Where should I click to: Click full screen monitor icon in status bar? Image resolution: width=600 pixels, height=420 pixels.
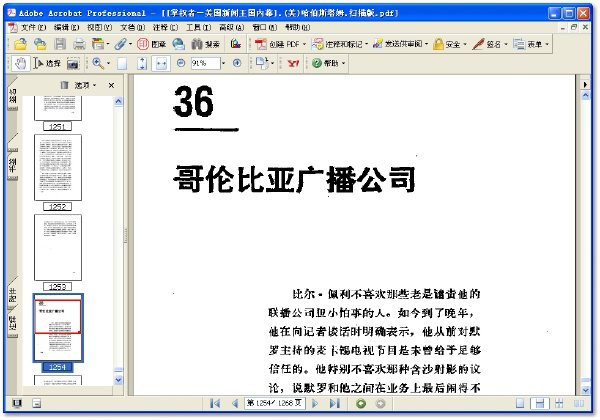click(x=17, y=403)
